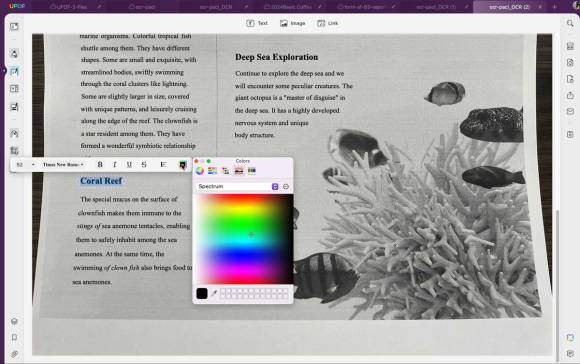Switch to Image Palettes tab in Colors
Image resolution: width=580 pixels, height=364 pixels.
[x=239, y=171]
